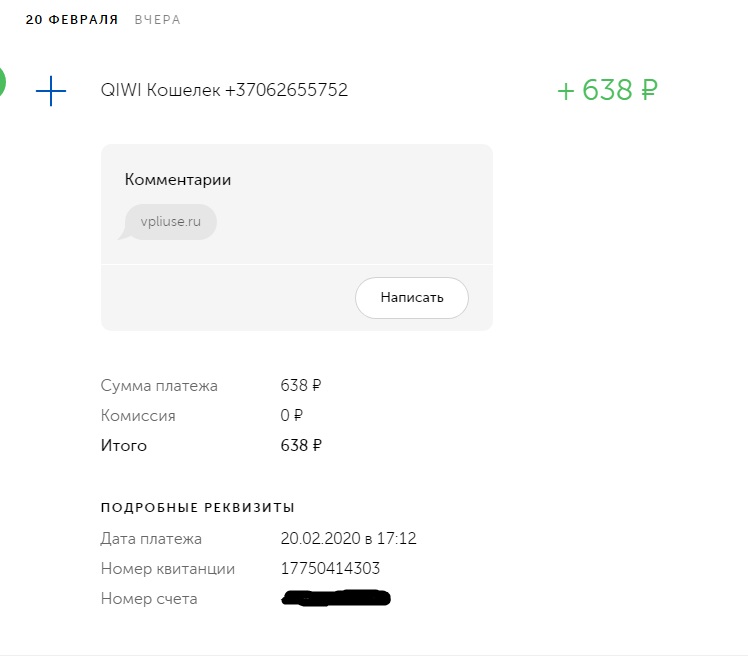Click the Дата платежа label
The width and height of the screenshot is (748, 659).
click(x=151, y=539)
